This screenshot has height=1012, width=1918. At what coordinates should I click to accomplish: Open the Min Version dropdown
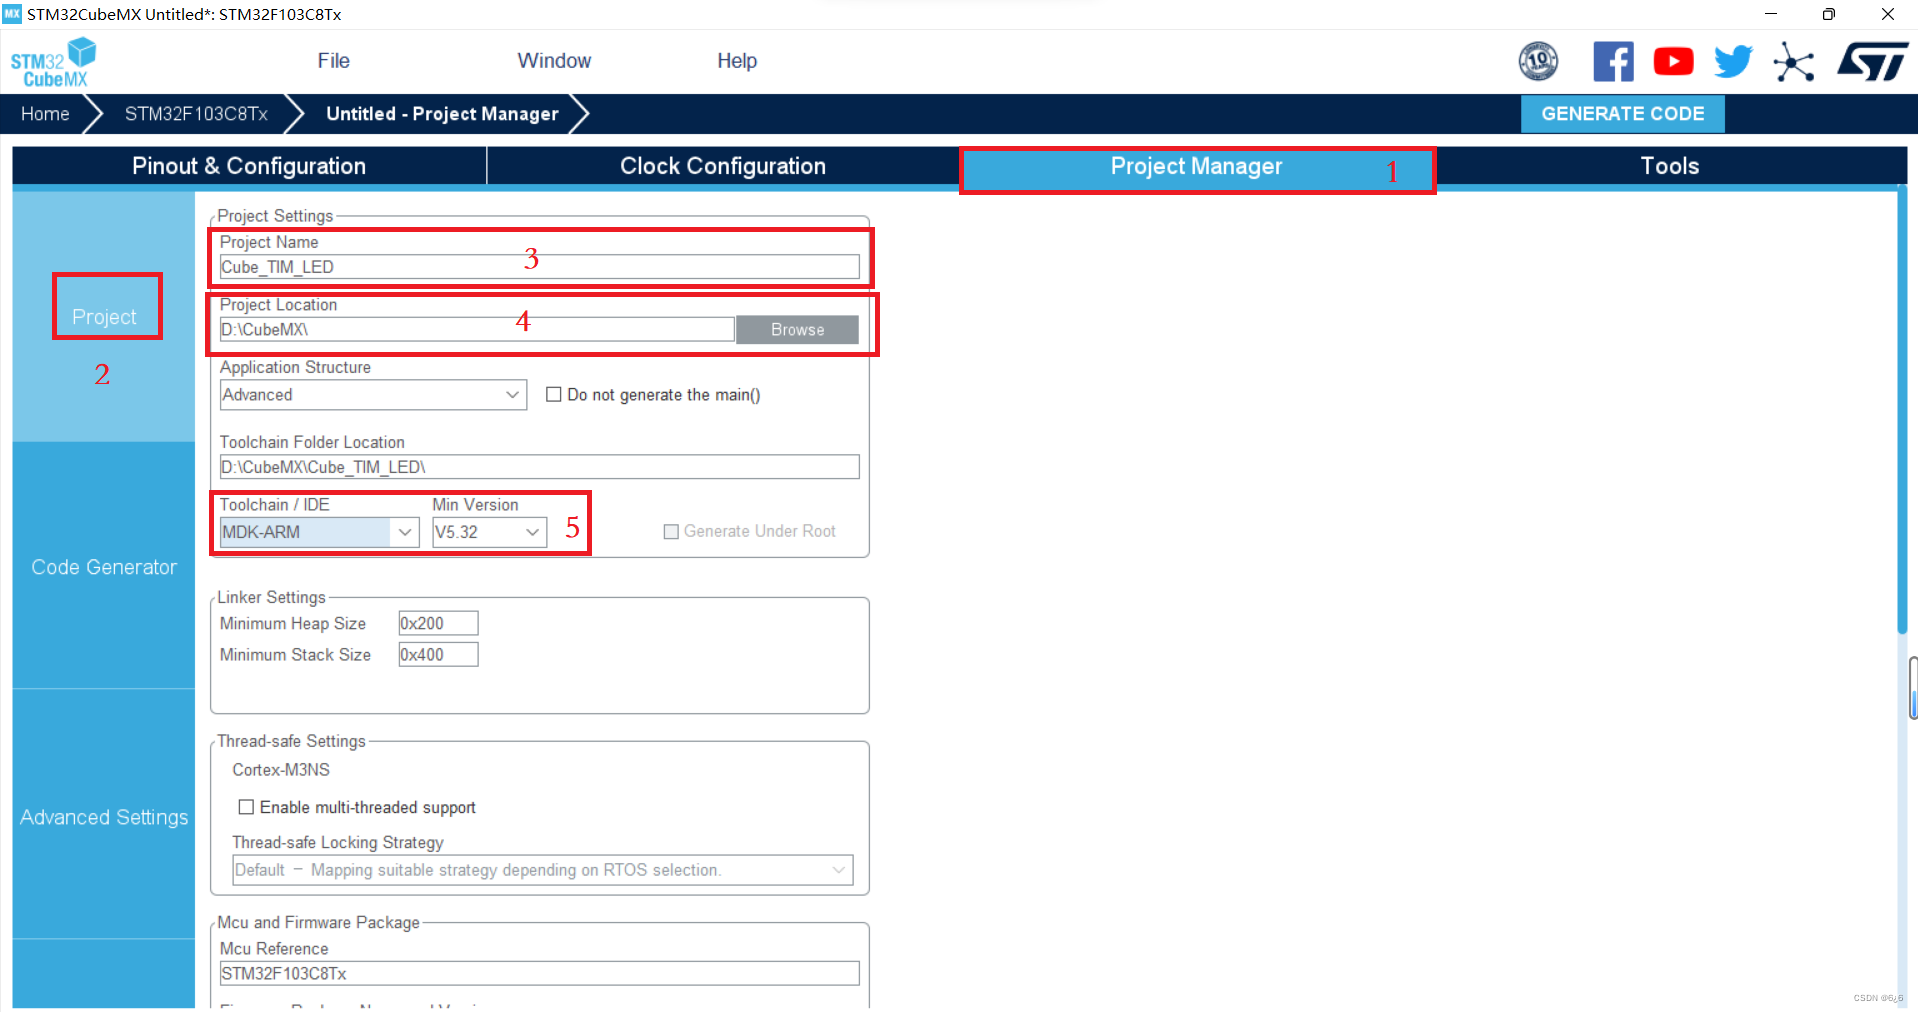(x=489, y=532)
